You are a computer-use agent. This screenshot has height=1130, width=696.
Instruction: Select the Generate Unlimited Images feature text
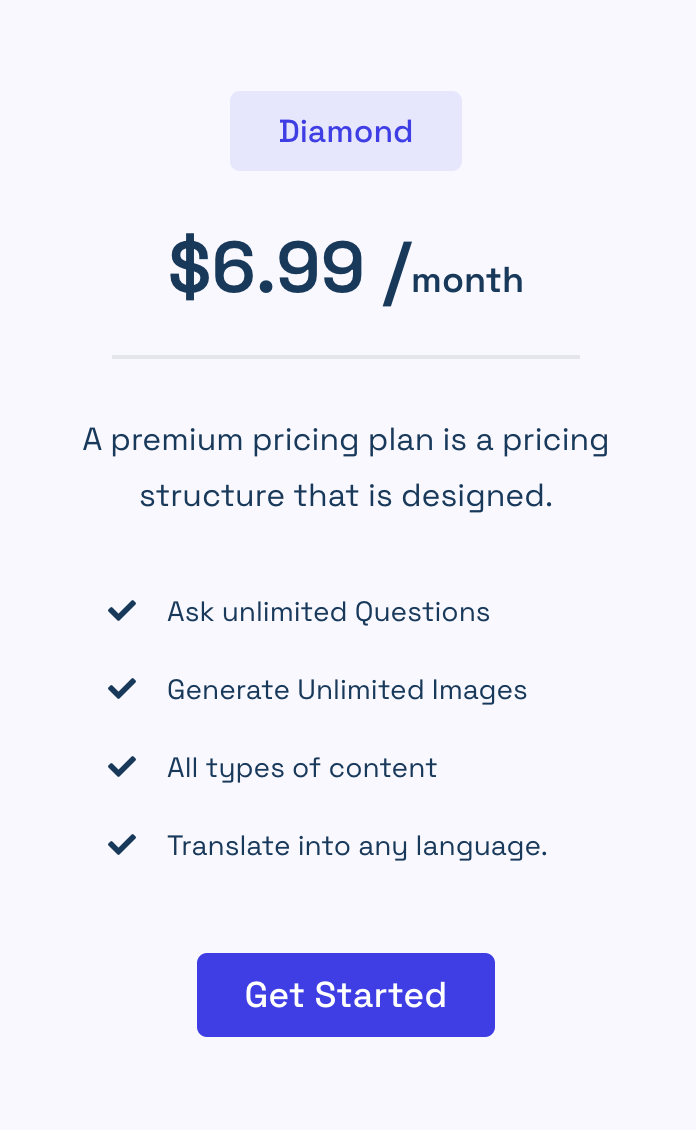pos(347,689)
